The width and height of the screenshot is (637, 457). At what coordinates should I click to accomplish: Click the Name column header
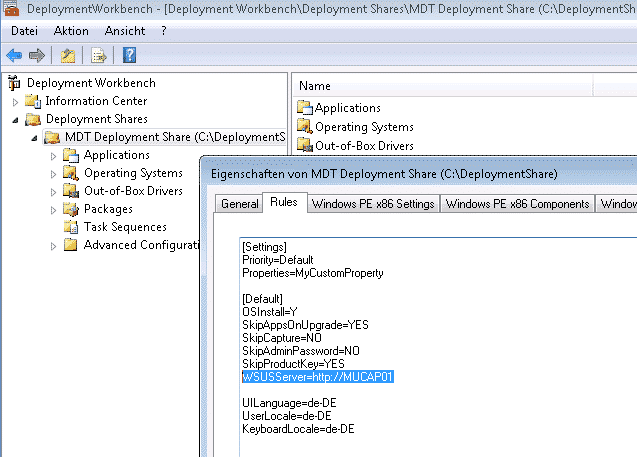point(443,86)
